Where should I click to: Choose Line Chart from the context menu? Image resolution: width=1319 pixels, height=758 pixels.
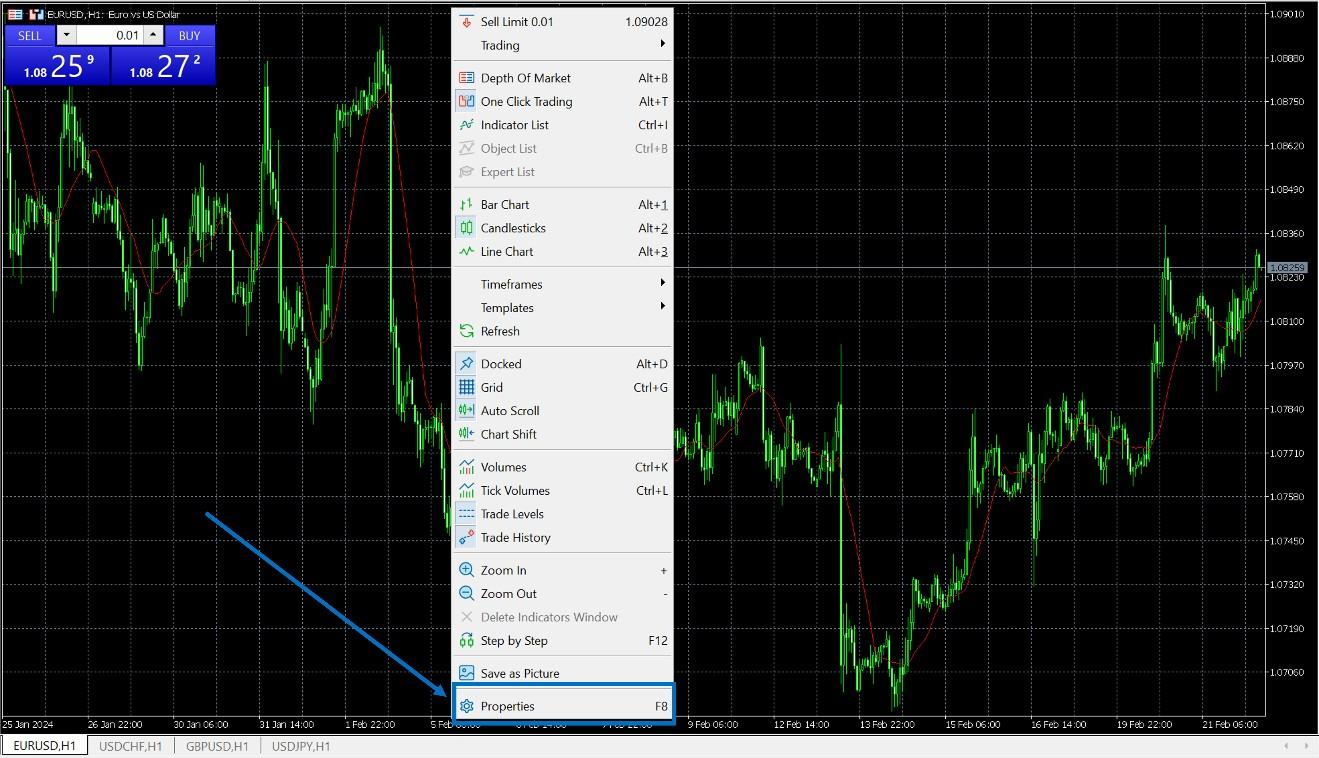[507, 252]
